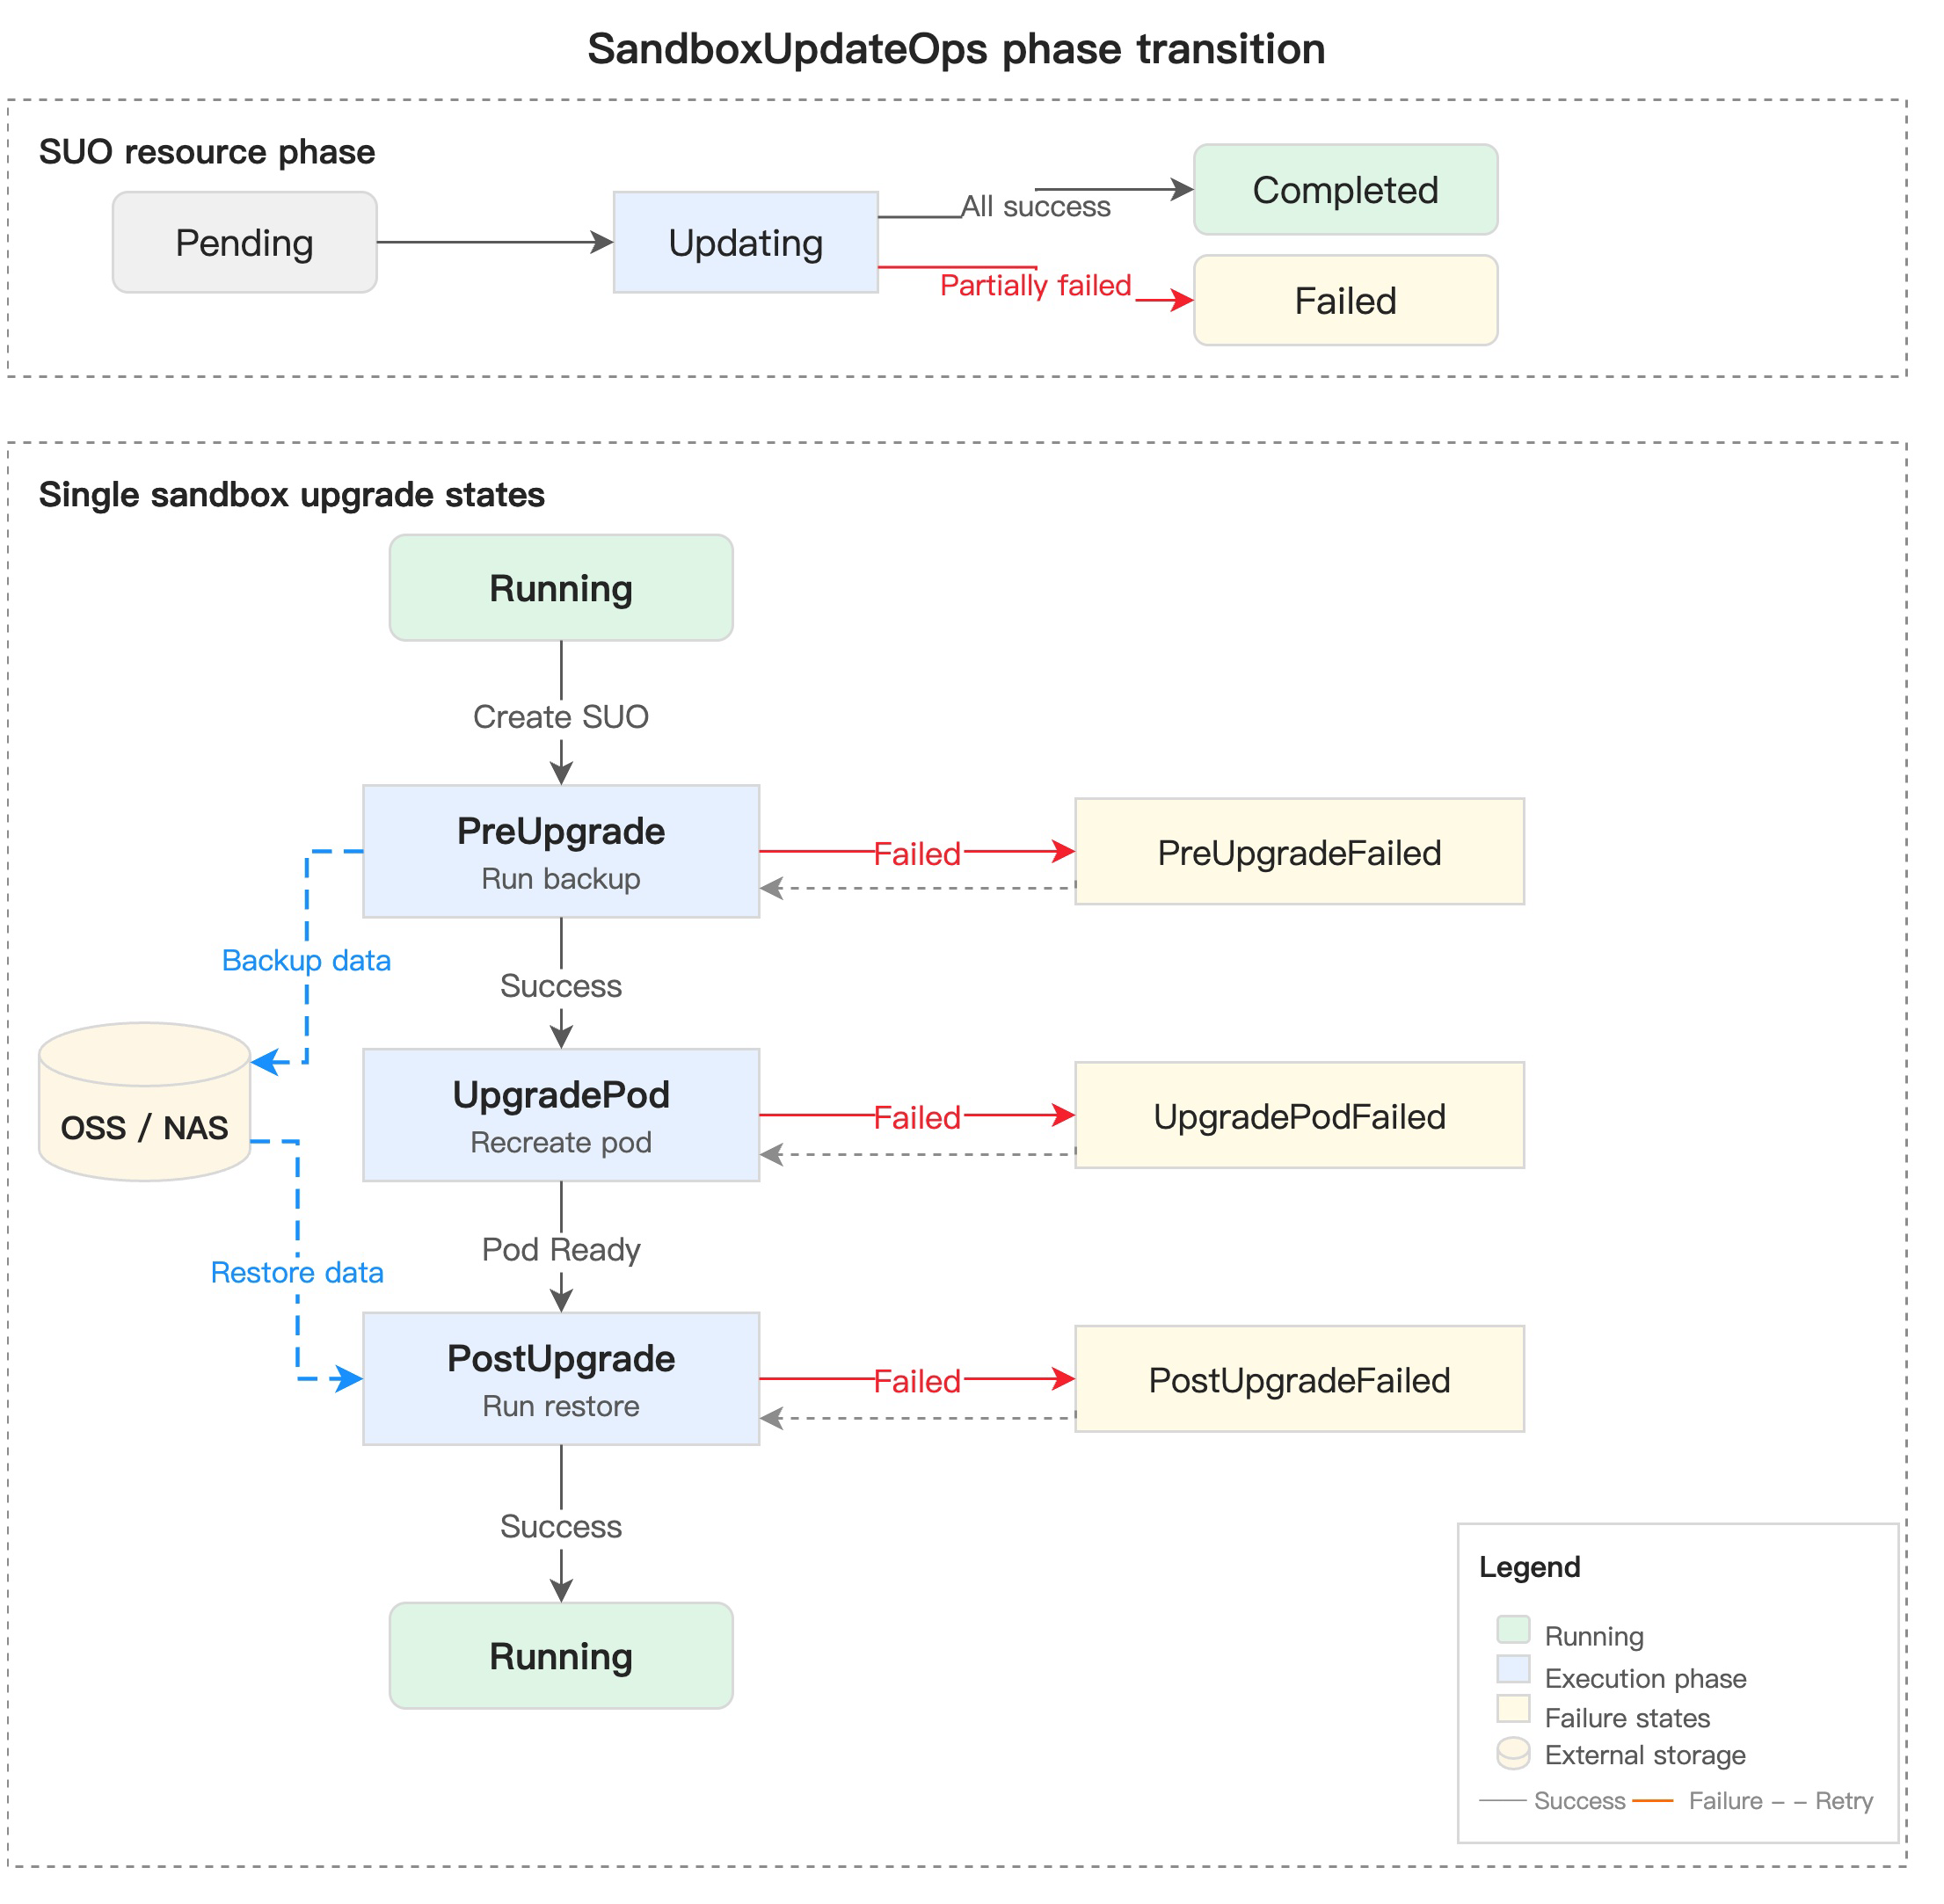Click the External storage legend cylinder icon

[x=1513, y=1753]
